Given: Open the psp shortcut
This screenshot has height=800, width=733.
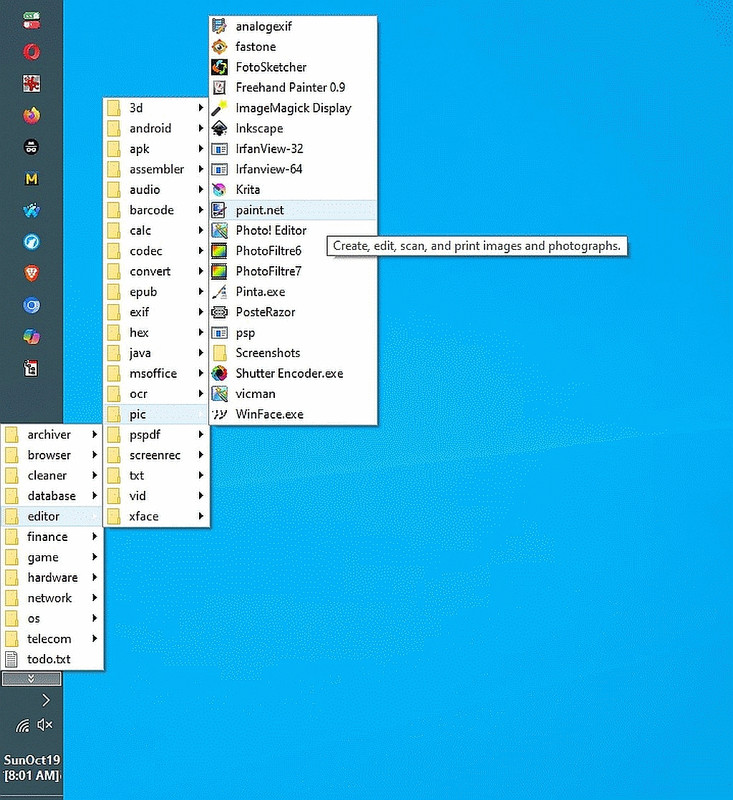Looking at the screenshot, I should coord(293,332).
